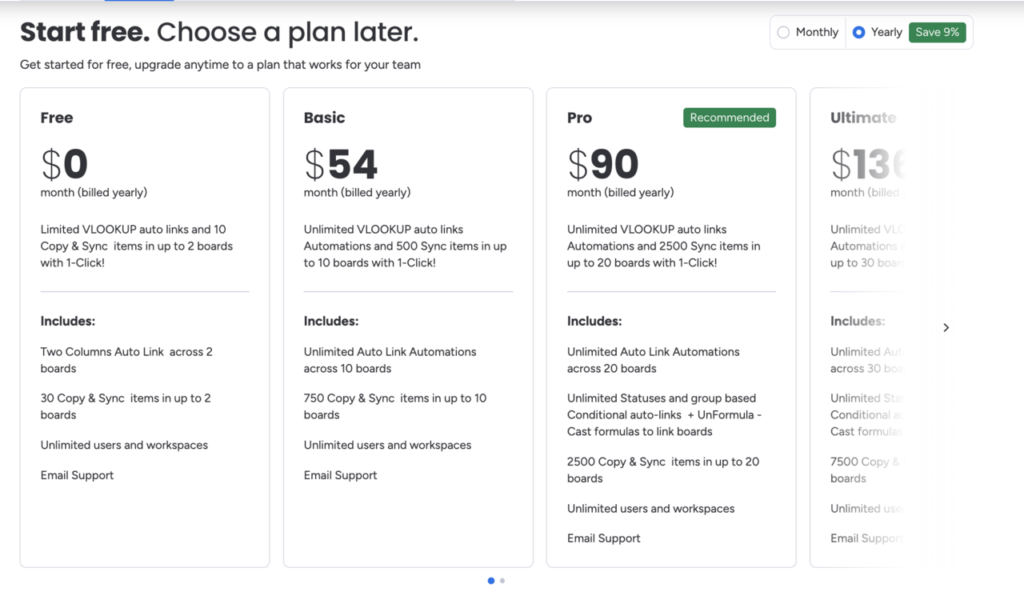1024x600 pixels.
Task: Click the next plans chevron arrow
Action: point(946,328)
